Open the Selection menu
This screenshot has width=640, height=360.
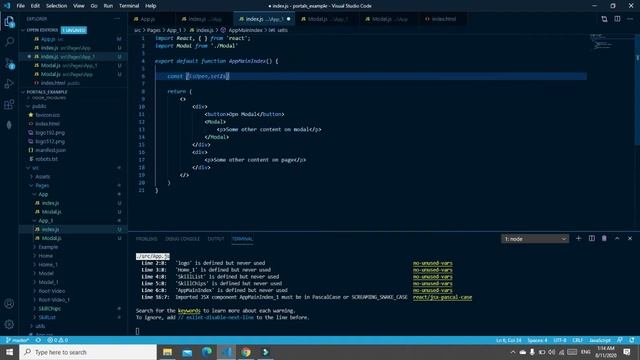[56, 6]
